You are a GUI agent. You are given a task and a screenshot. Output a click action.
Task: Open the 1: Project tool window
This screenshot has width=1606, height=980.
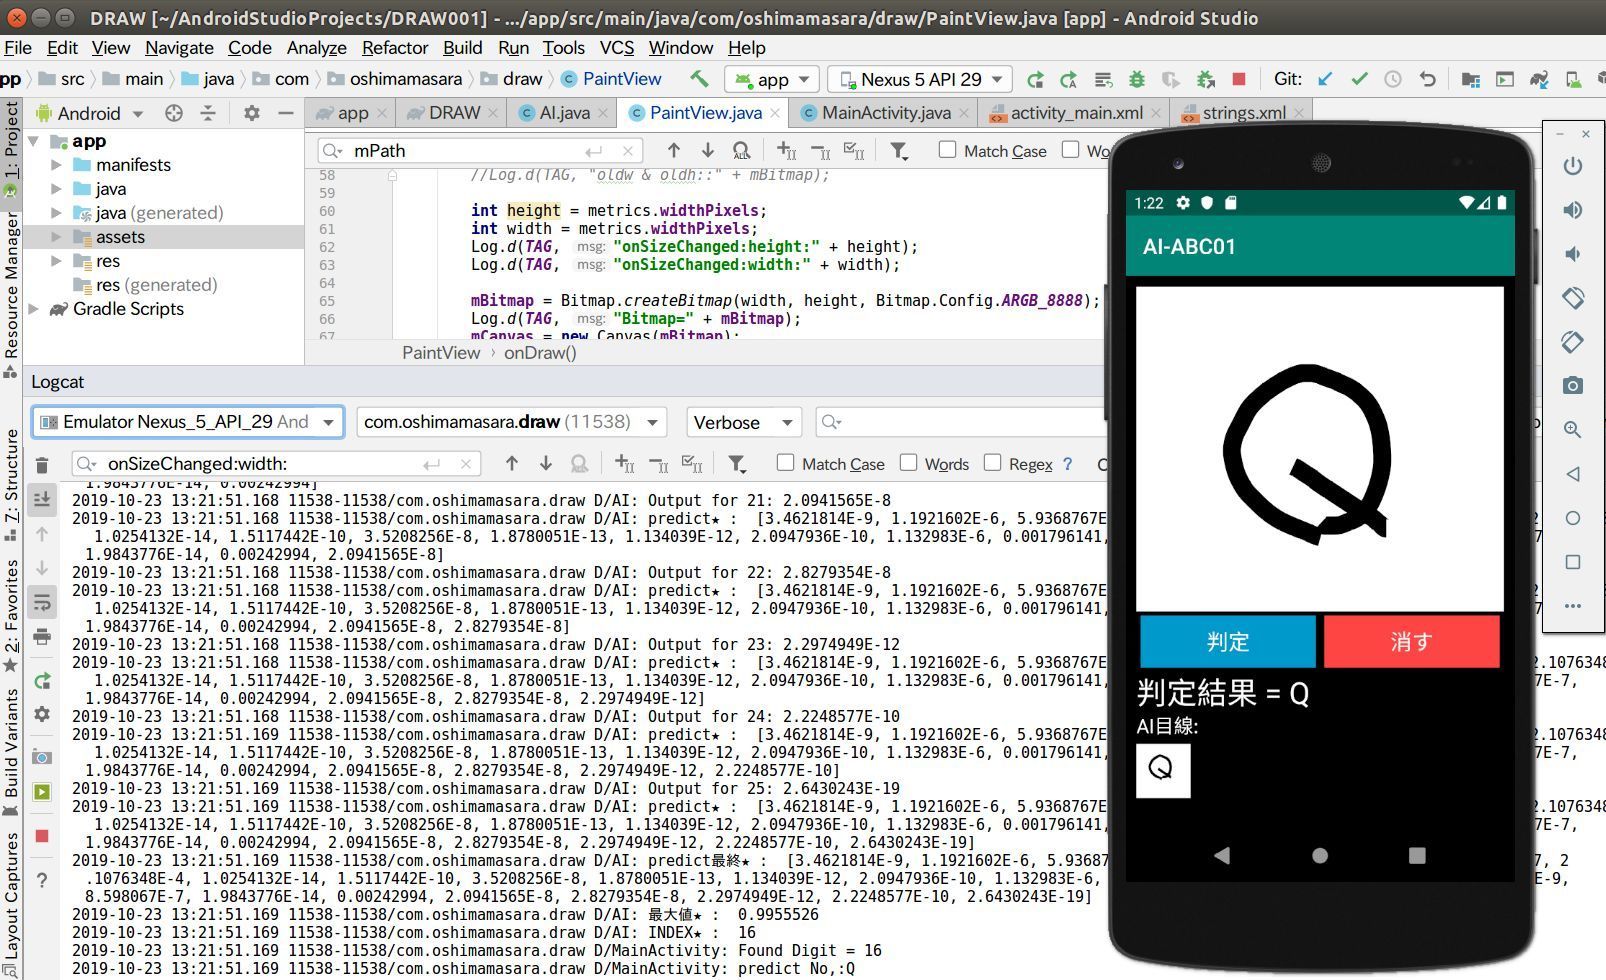[x=11, y=141]
